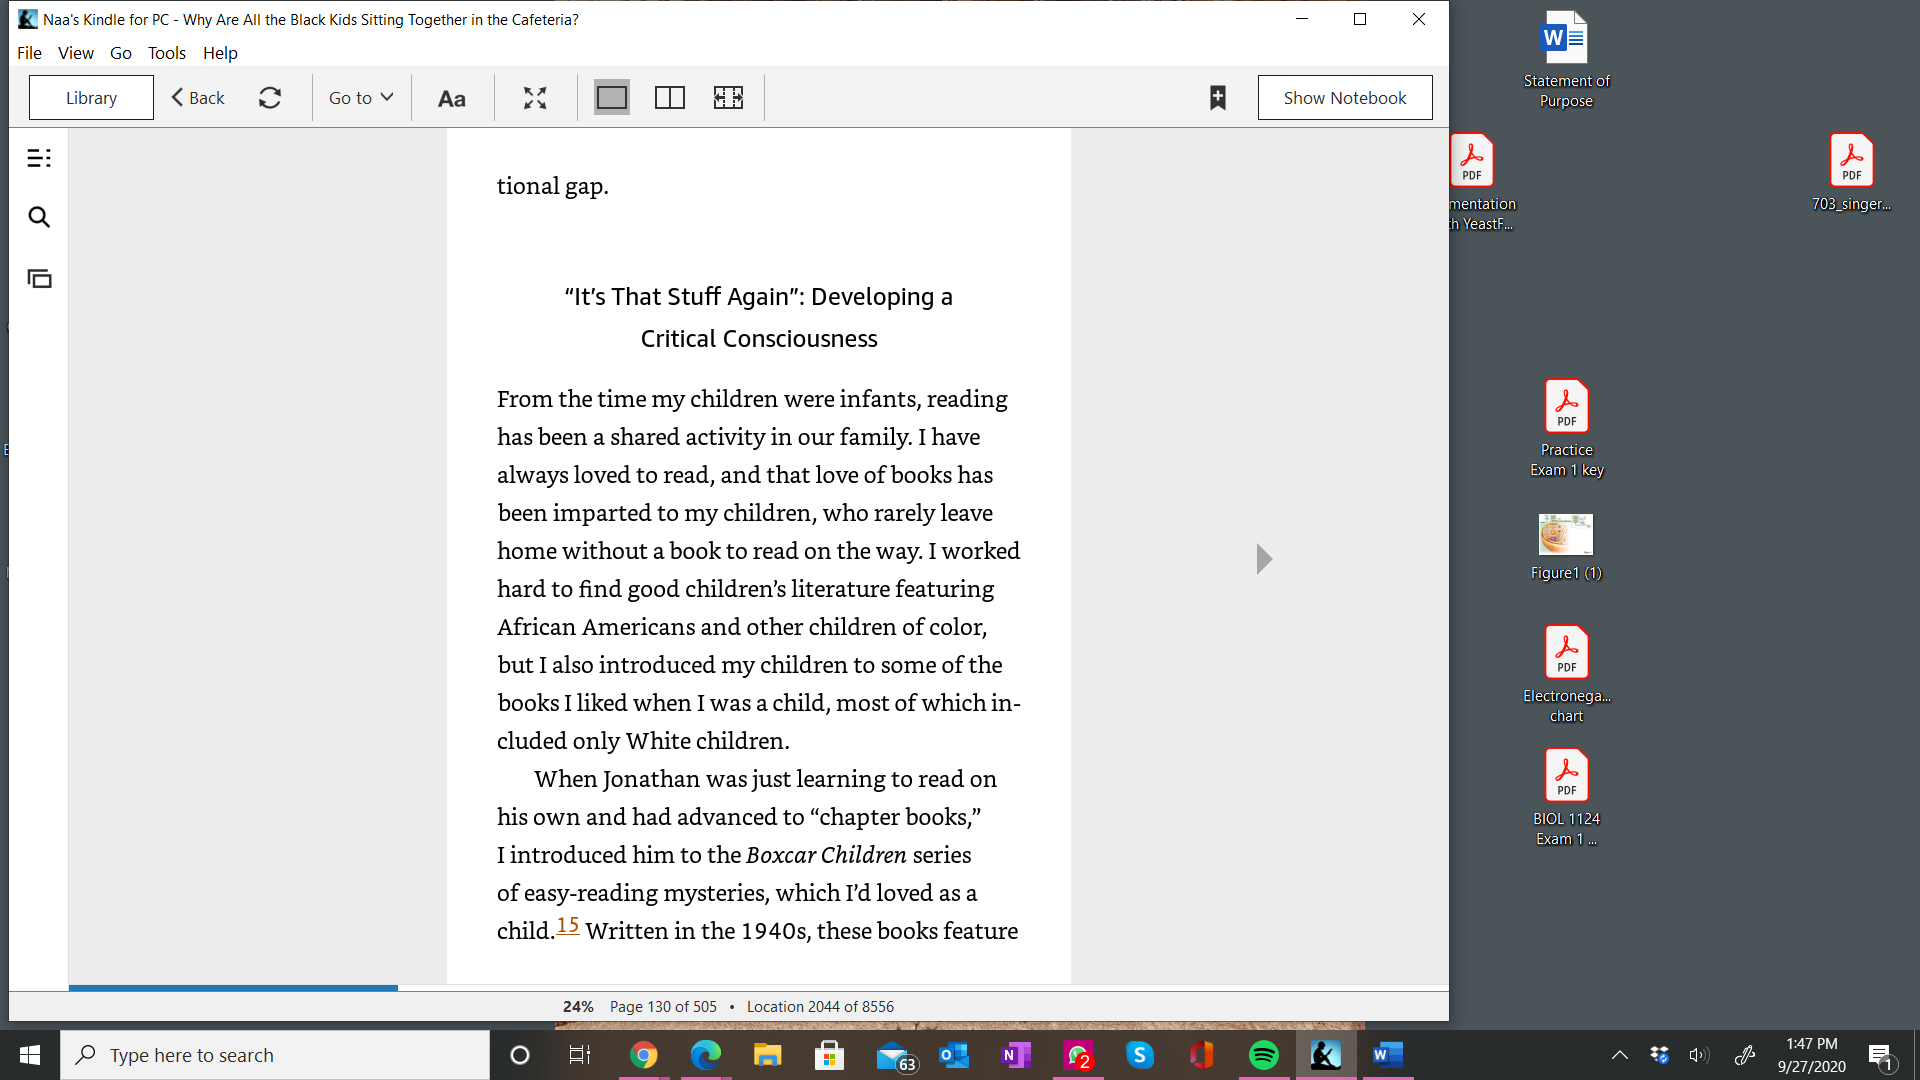Click the 24% progress text
Viewport: 1920px width, 1080px height.
(x=578, y=1007)
